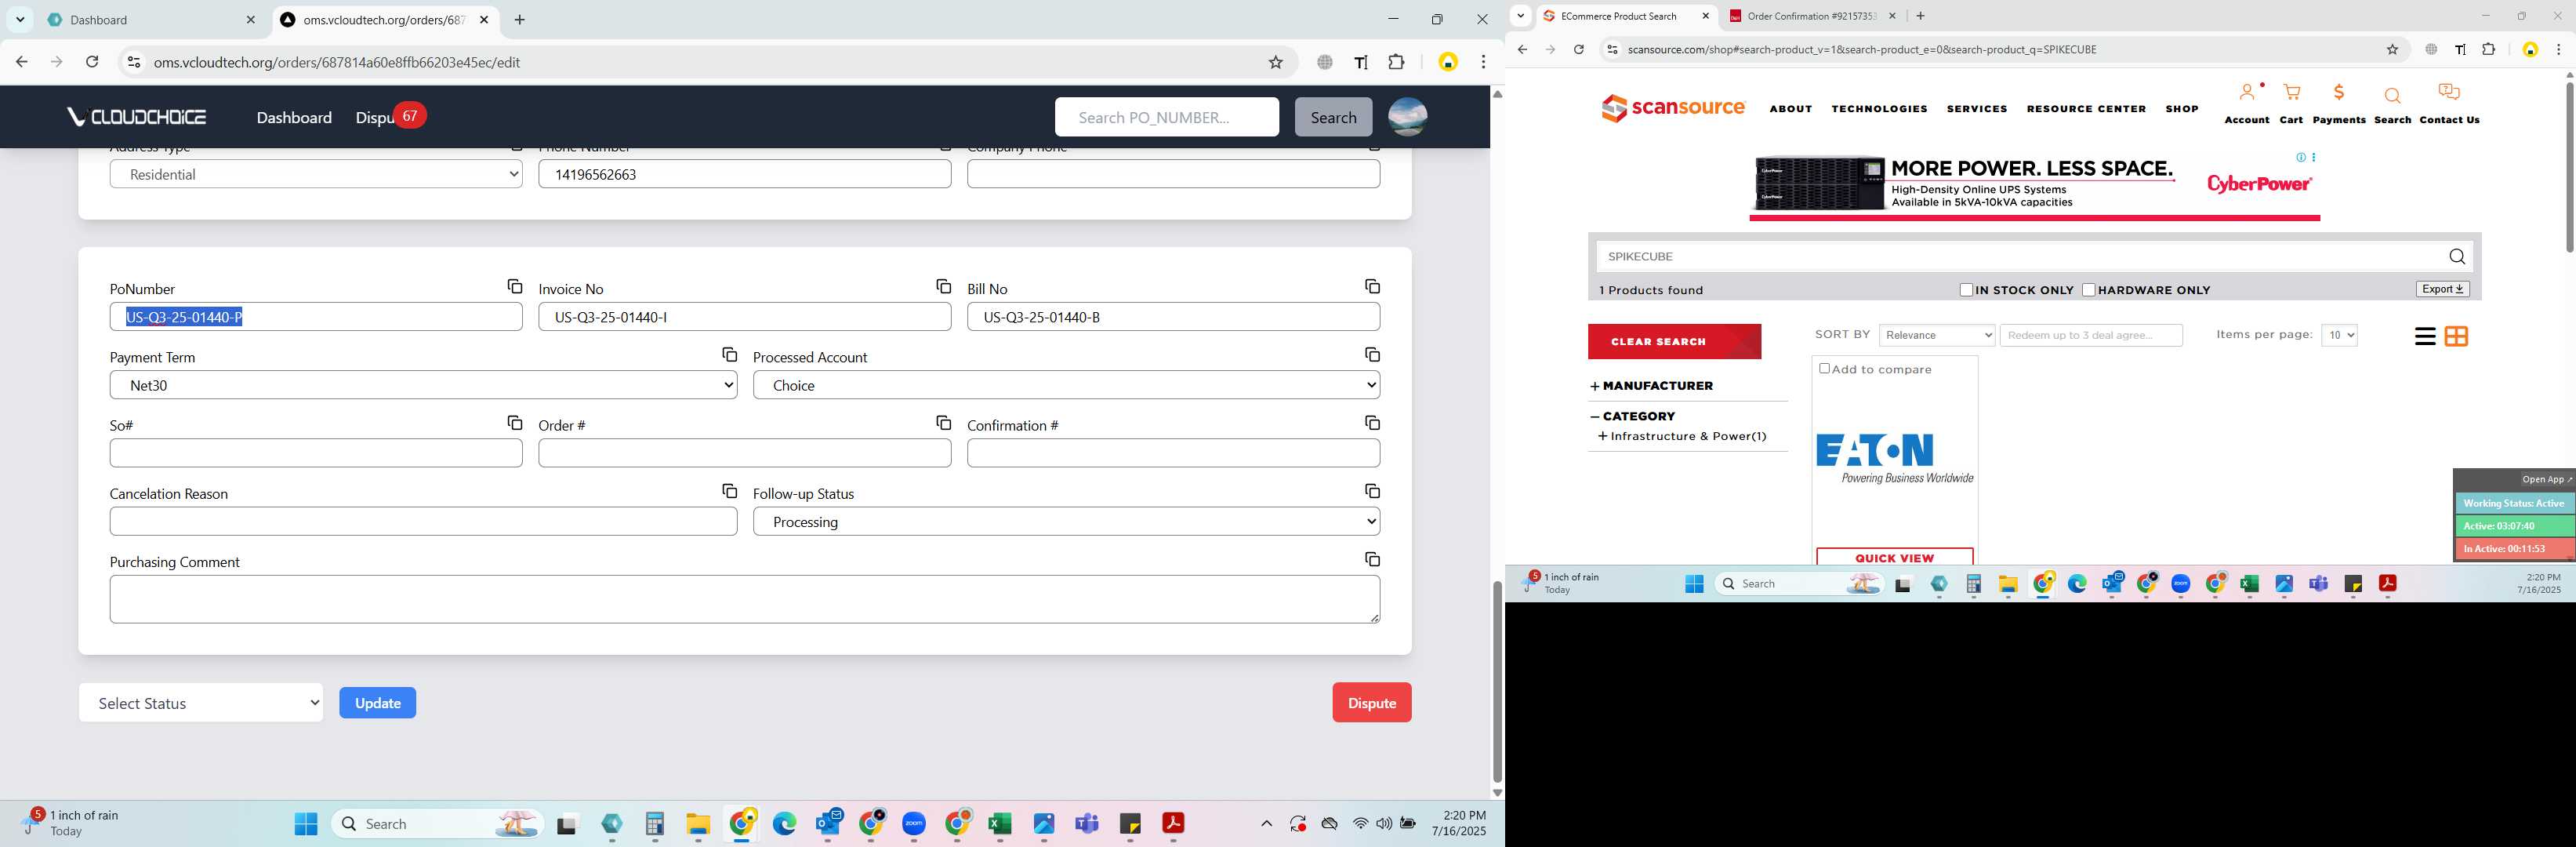Copy the Purchasing Comment text
2576x847 pixels.
point(1372,559)
